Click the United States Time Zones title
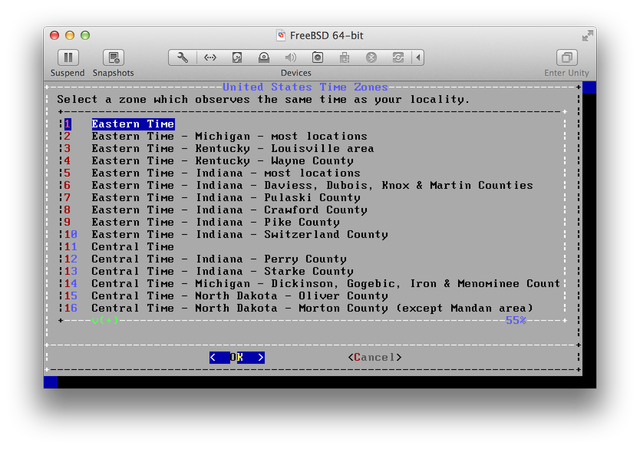The width and height of the screenshot is (640, 449). click(305, 87)
